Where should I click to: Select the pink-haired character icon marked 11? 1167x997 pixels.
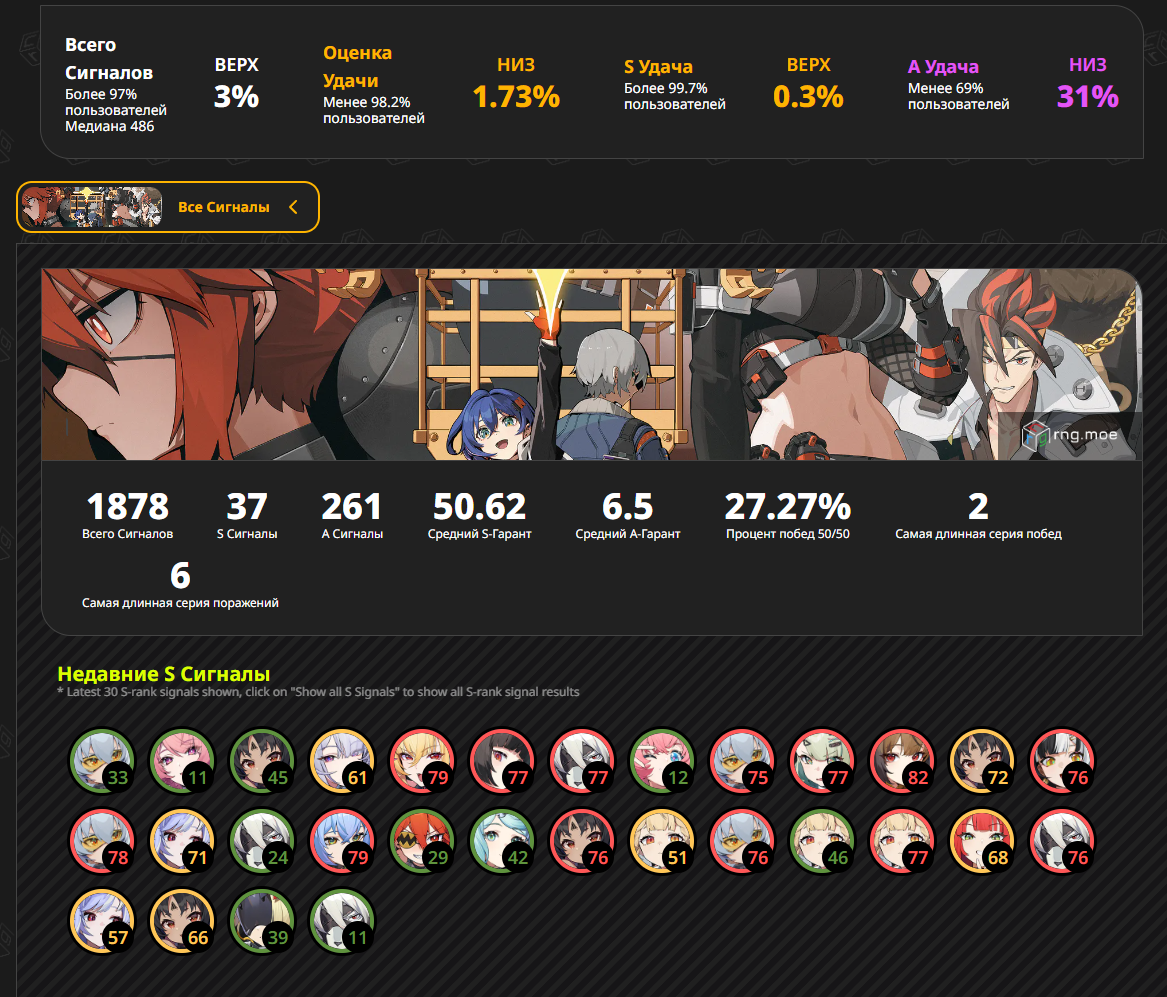point(182,760)
